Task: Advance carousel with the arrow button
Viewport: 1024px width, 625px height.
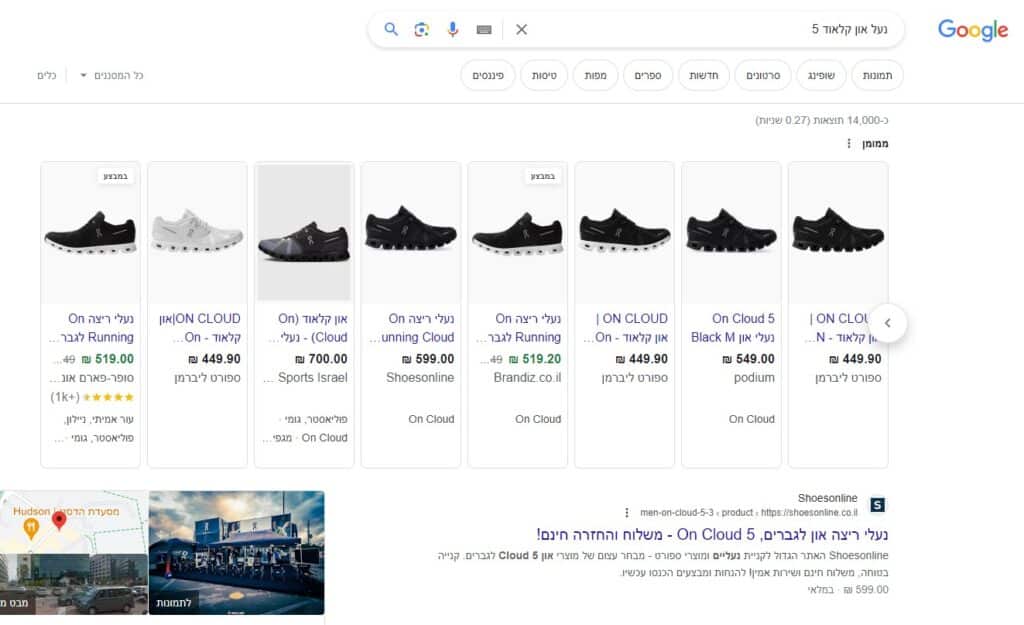Action: [x=888, y=323]
